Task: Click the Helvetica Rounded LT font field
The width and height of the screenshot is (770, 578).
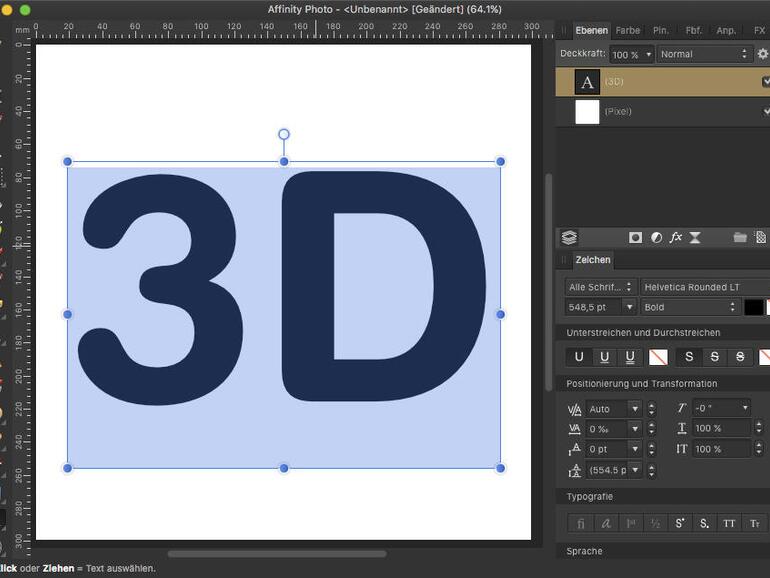Action: click(704, 287)
